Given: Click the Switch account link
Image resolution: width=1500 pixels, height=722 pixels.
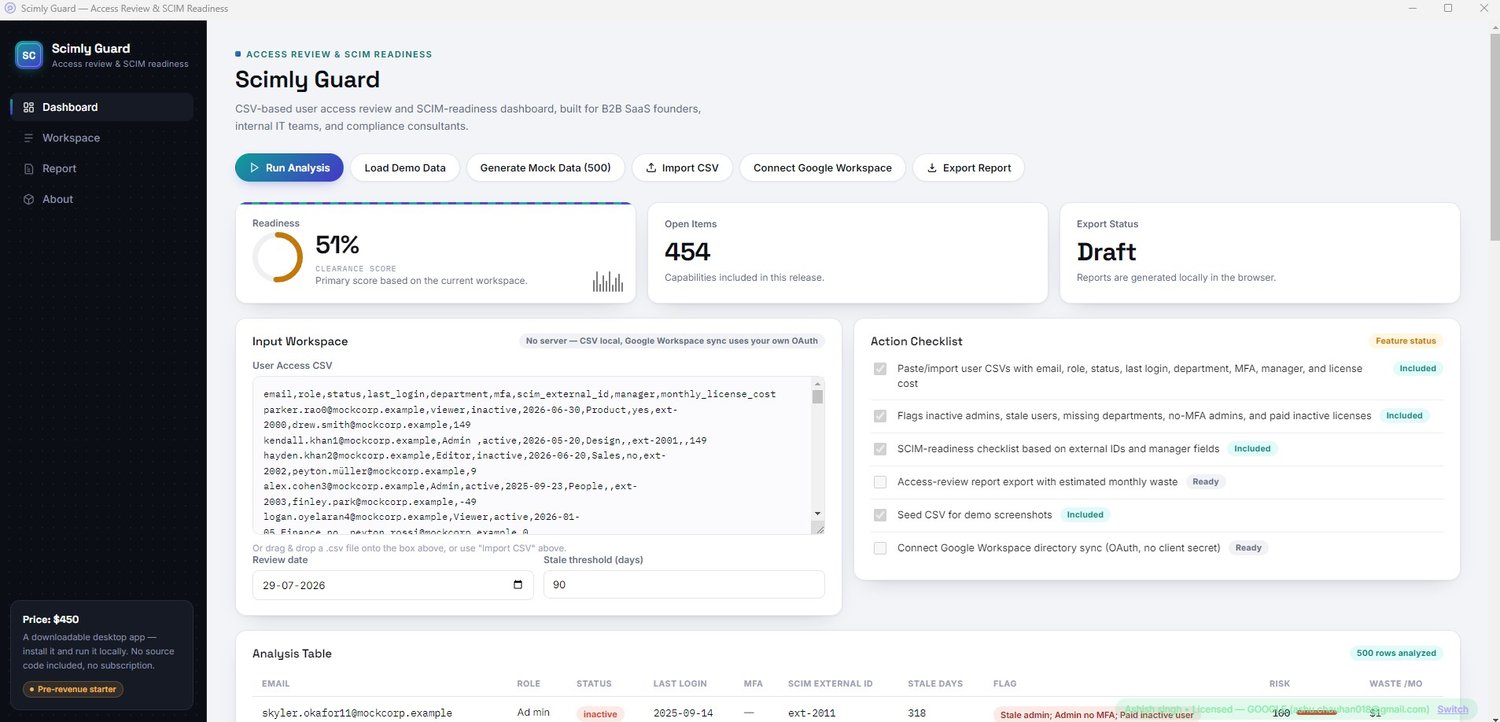Looking at the screenshot, I should click(x=1453, y=709).
